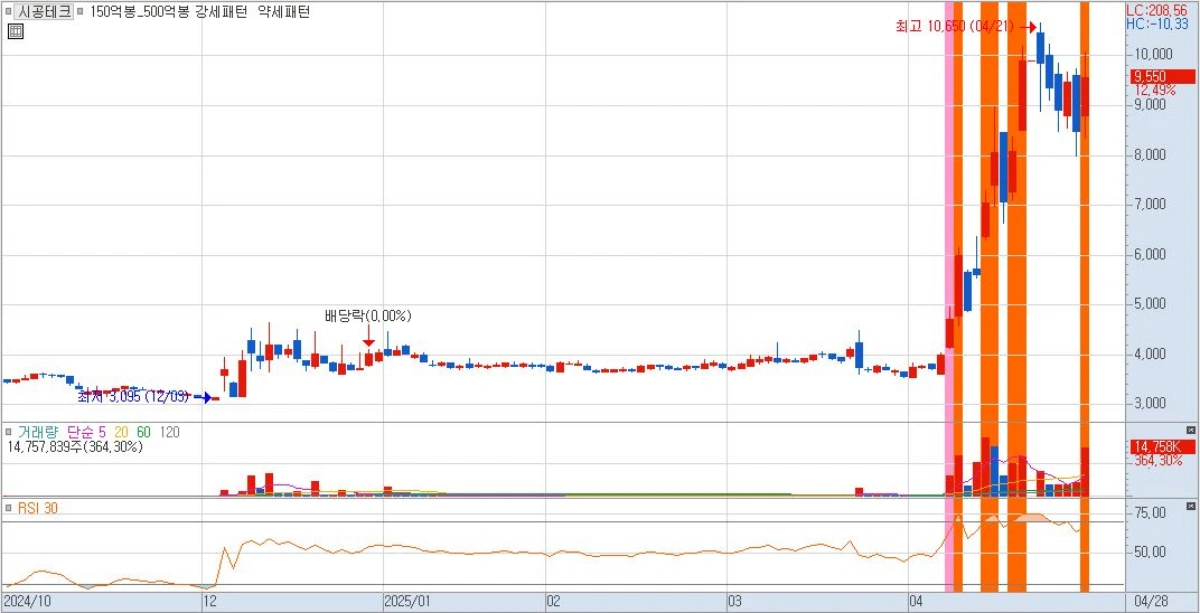Image resolution: width=1200 pixels, height=613 pixels.
Task: Click the red arrow at 최고 10,650
Action: [x=1028, y=28]
